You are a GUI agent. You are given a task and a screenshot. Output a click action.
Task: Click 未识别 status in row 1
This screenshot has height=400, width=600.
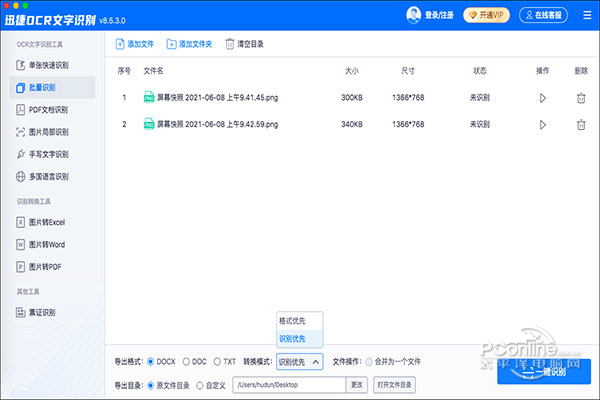(480, 98)
